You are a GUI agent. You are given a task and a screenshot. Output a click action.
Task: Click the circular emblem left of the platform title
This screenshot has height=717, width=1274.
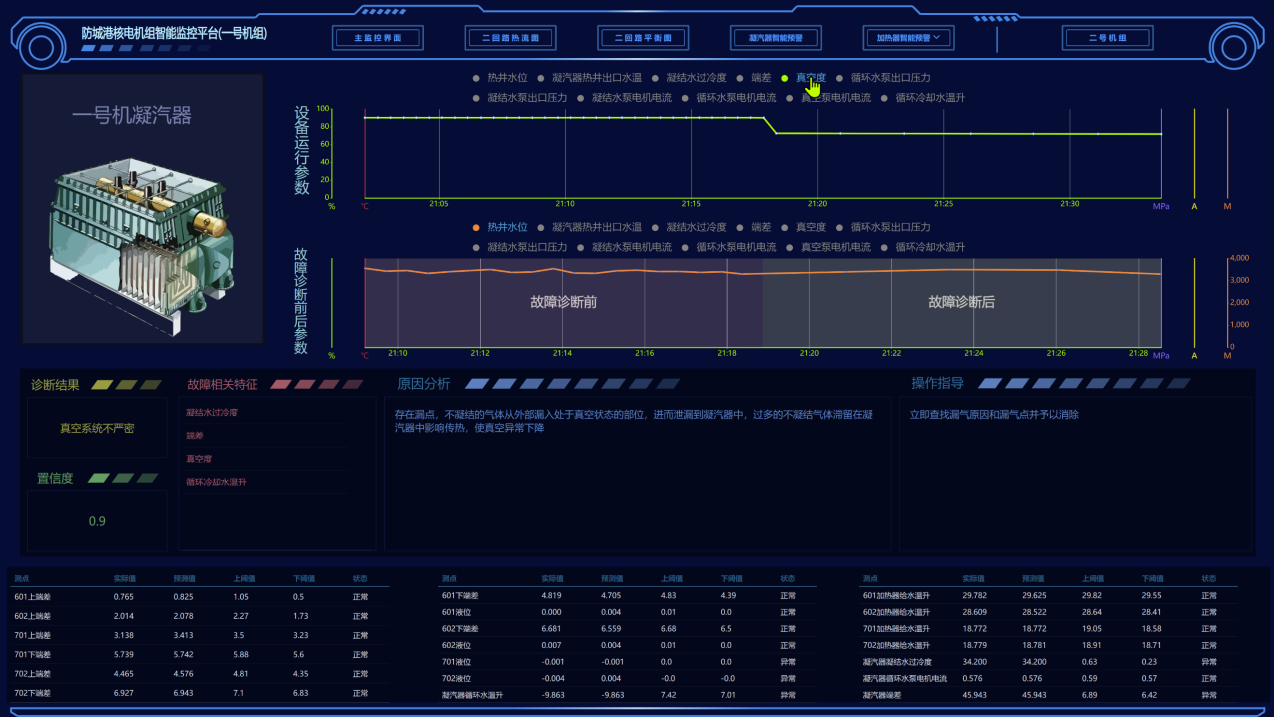(41, 46)
